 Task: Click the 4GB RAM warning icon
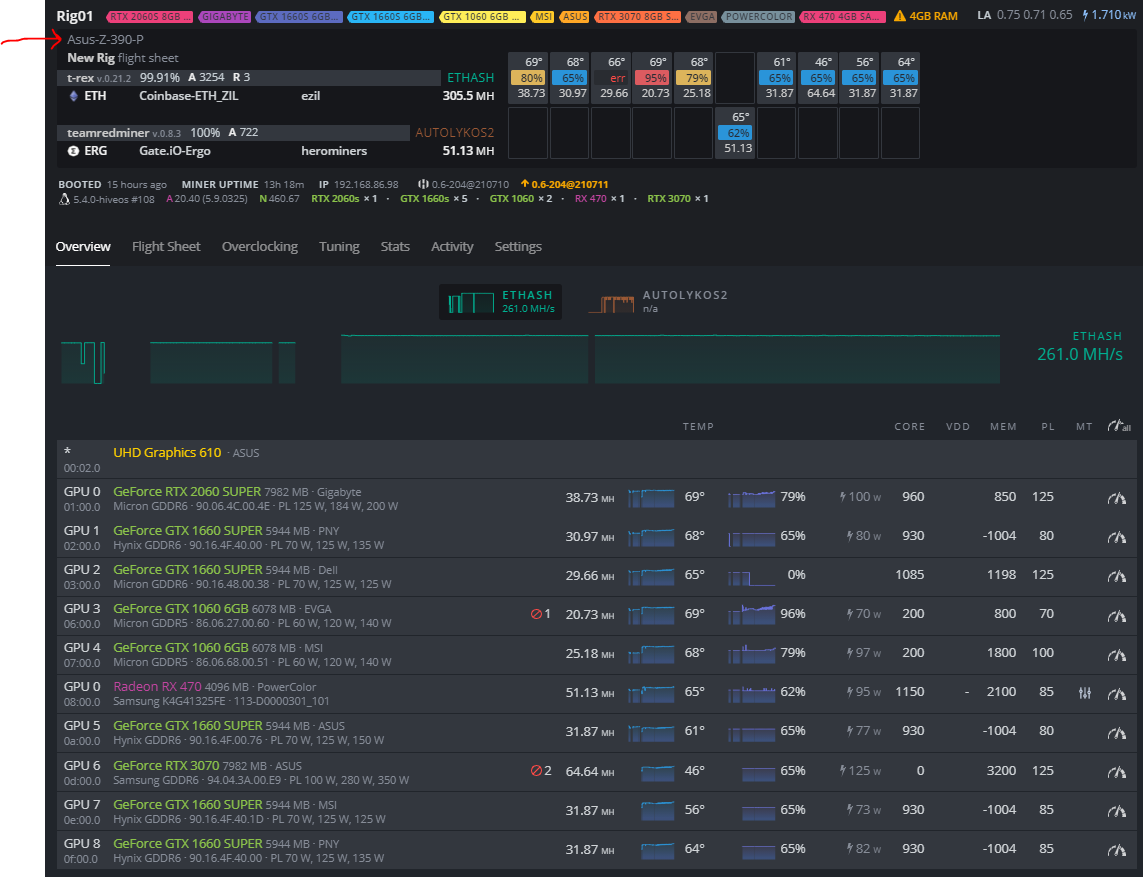click(899, 17)
